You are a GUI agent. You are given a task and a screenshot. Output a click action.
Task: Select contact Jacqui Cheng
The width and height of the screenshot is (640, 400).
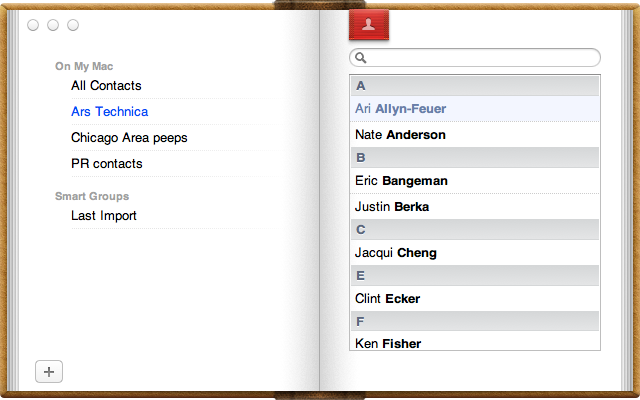[x=475, y=253]
